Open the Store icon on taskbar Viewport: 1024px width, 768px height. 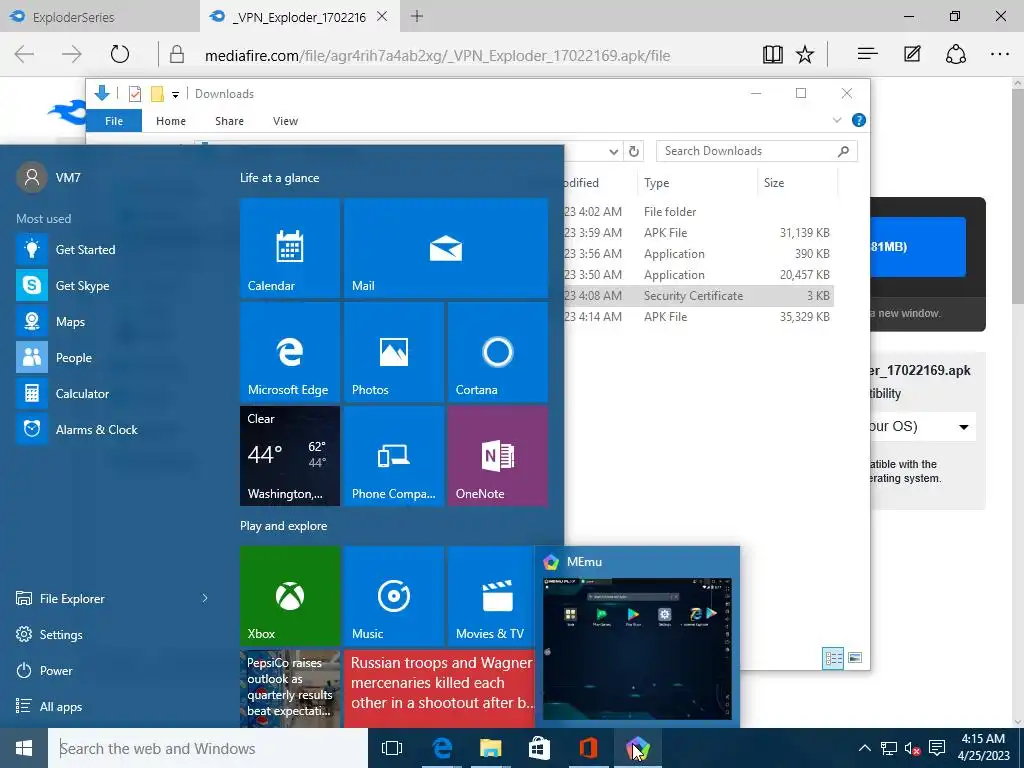click(539, 748)
